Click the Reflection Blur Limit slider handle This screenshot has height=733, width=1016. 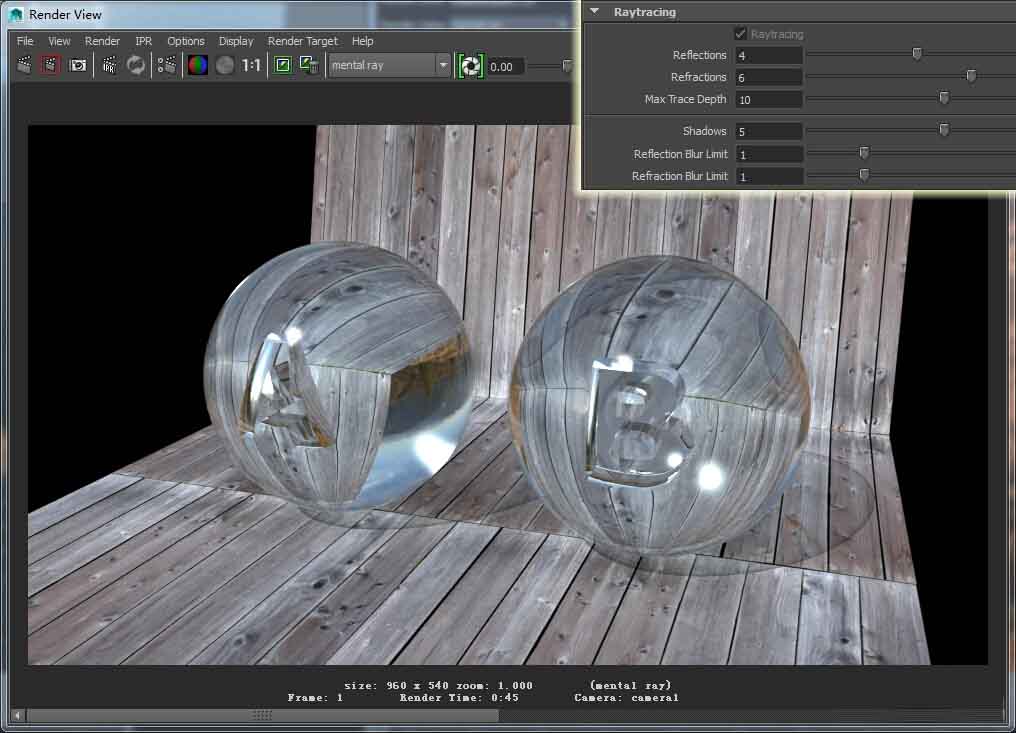(x=864, y=152)
